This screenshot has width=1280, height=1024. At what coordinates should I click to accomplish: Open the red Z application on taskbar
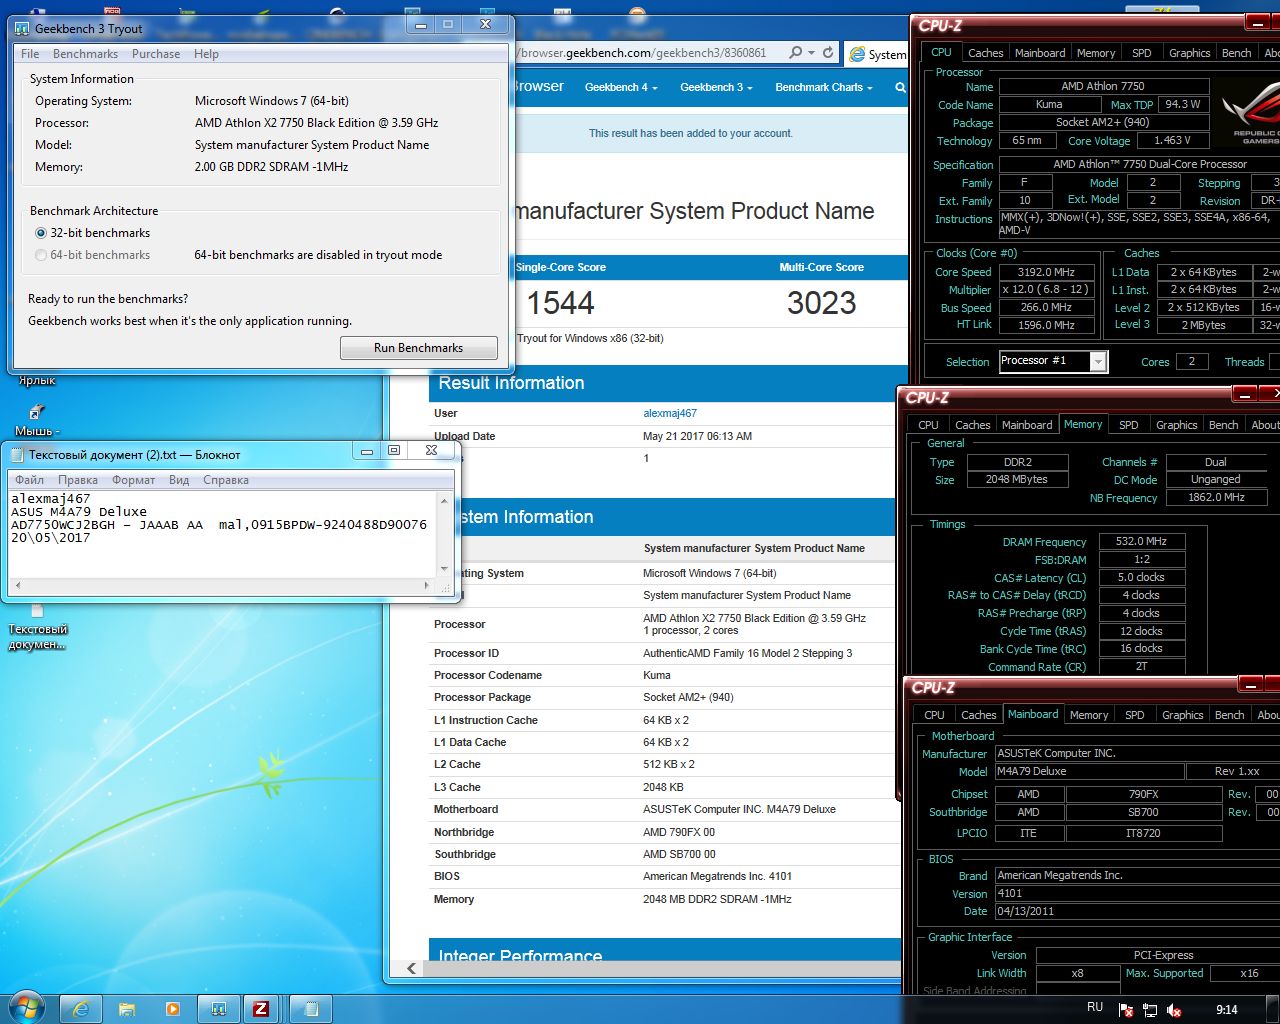pyautogui.click(x=261, y=1009)
